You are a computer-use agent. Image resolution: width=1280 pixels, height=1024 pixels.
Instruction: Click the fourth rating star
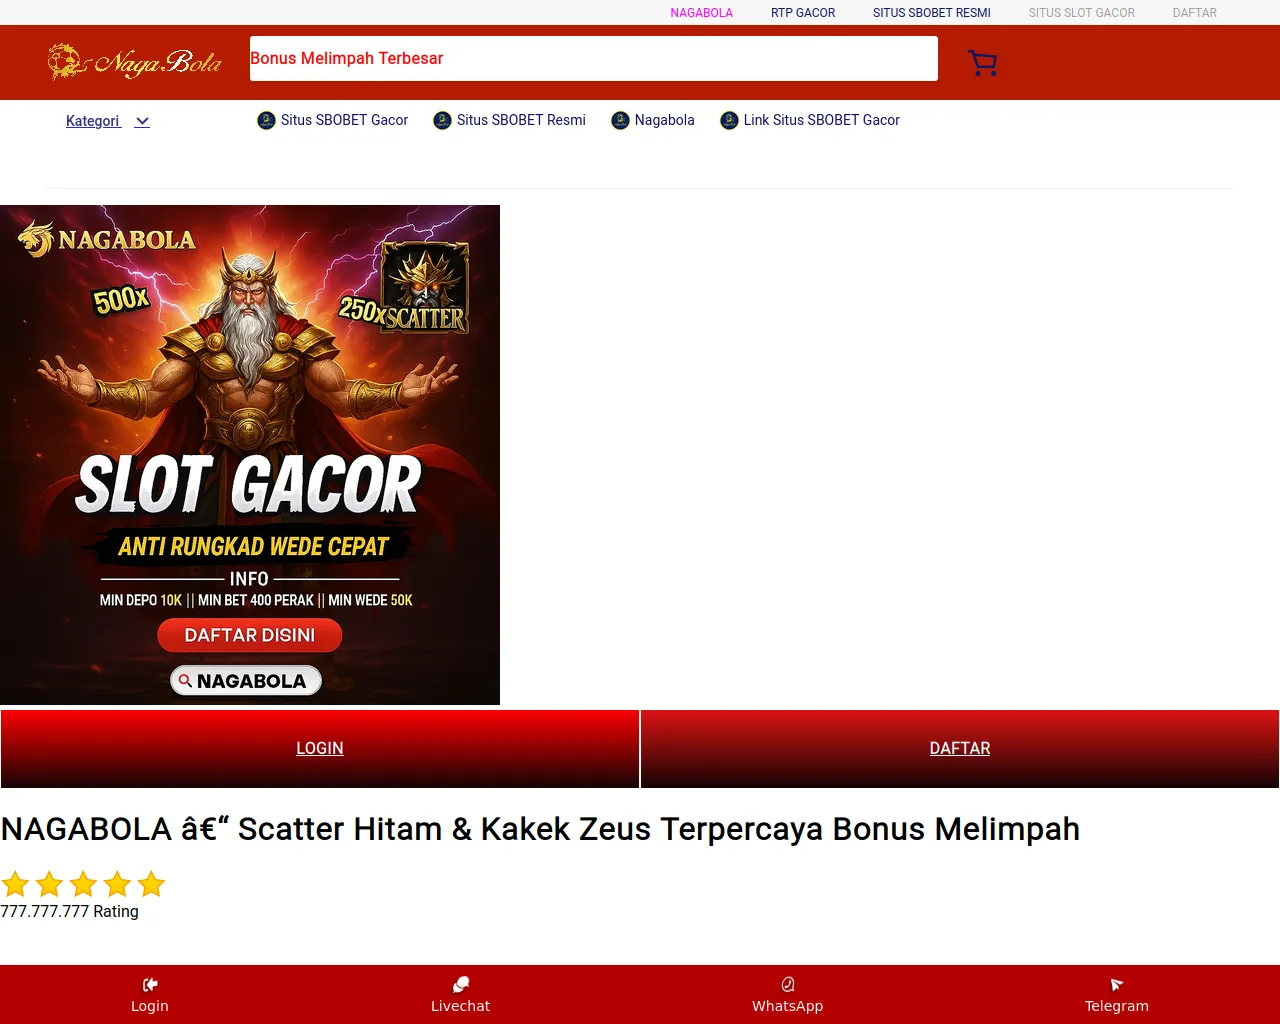click(x=117, y=884)
